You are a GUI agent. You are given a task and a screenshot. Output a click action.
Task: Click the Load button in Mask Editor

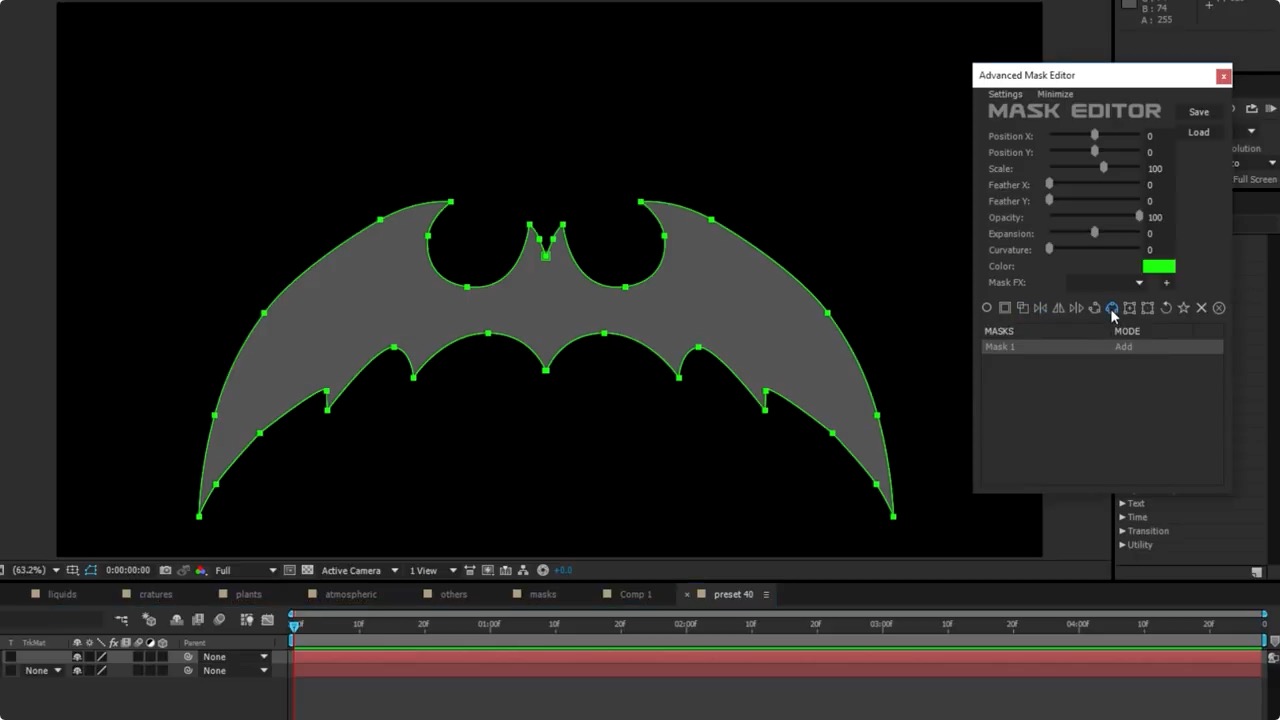click(1198, 131)
